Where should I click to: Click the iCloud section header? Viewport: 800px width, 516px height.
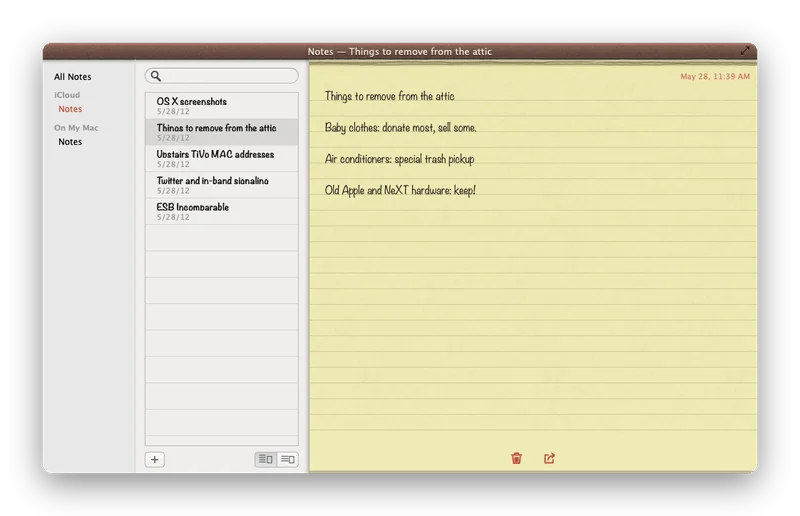pyautogui.click(x=67, y=95)
